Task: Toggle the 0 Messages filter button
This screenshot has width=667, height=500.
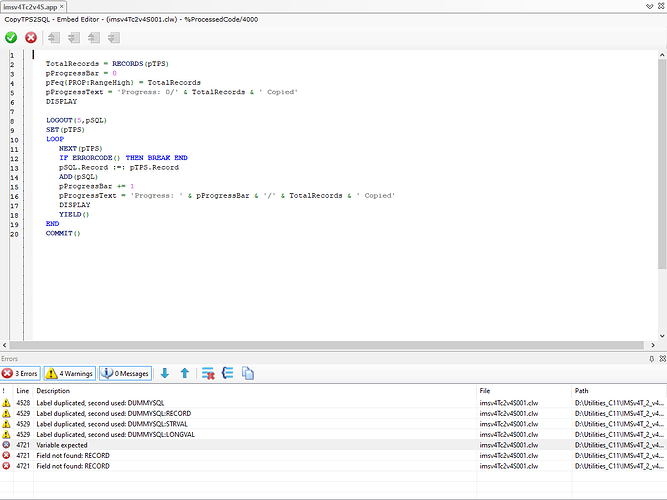Action: (x=125, y=373)
